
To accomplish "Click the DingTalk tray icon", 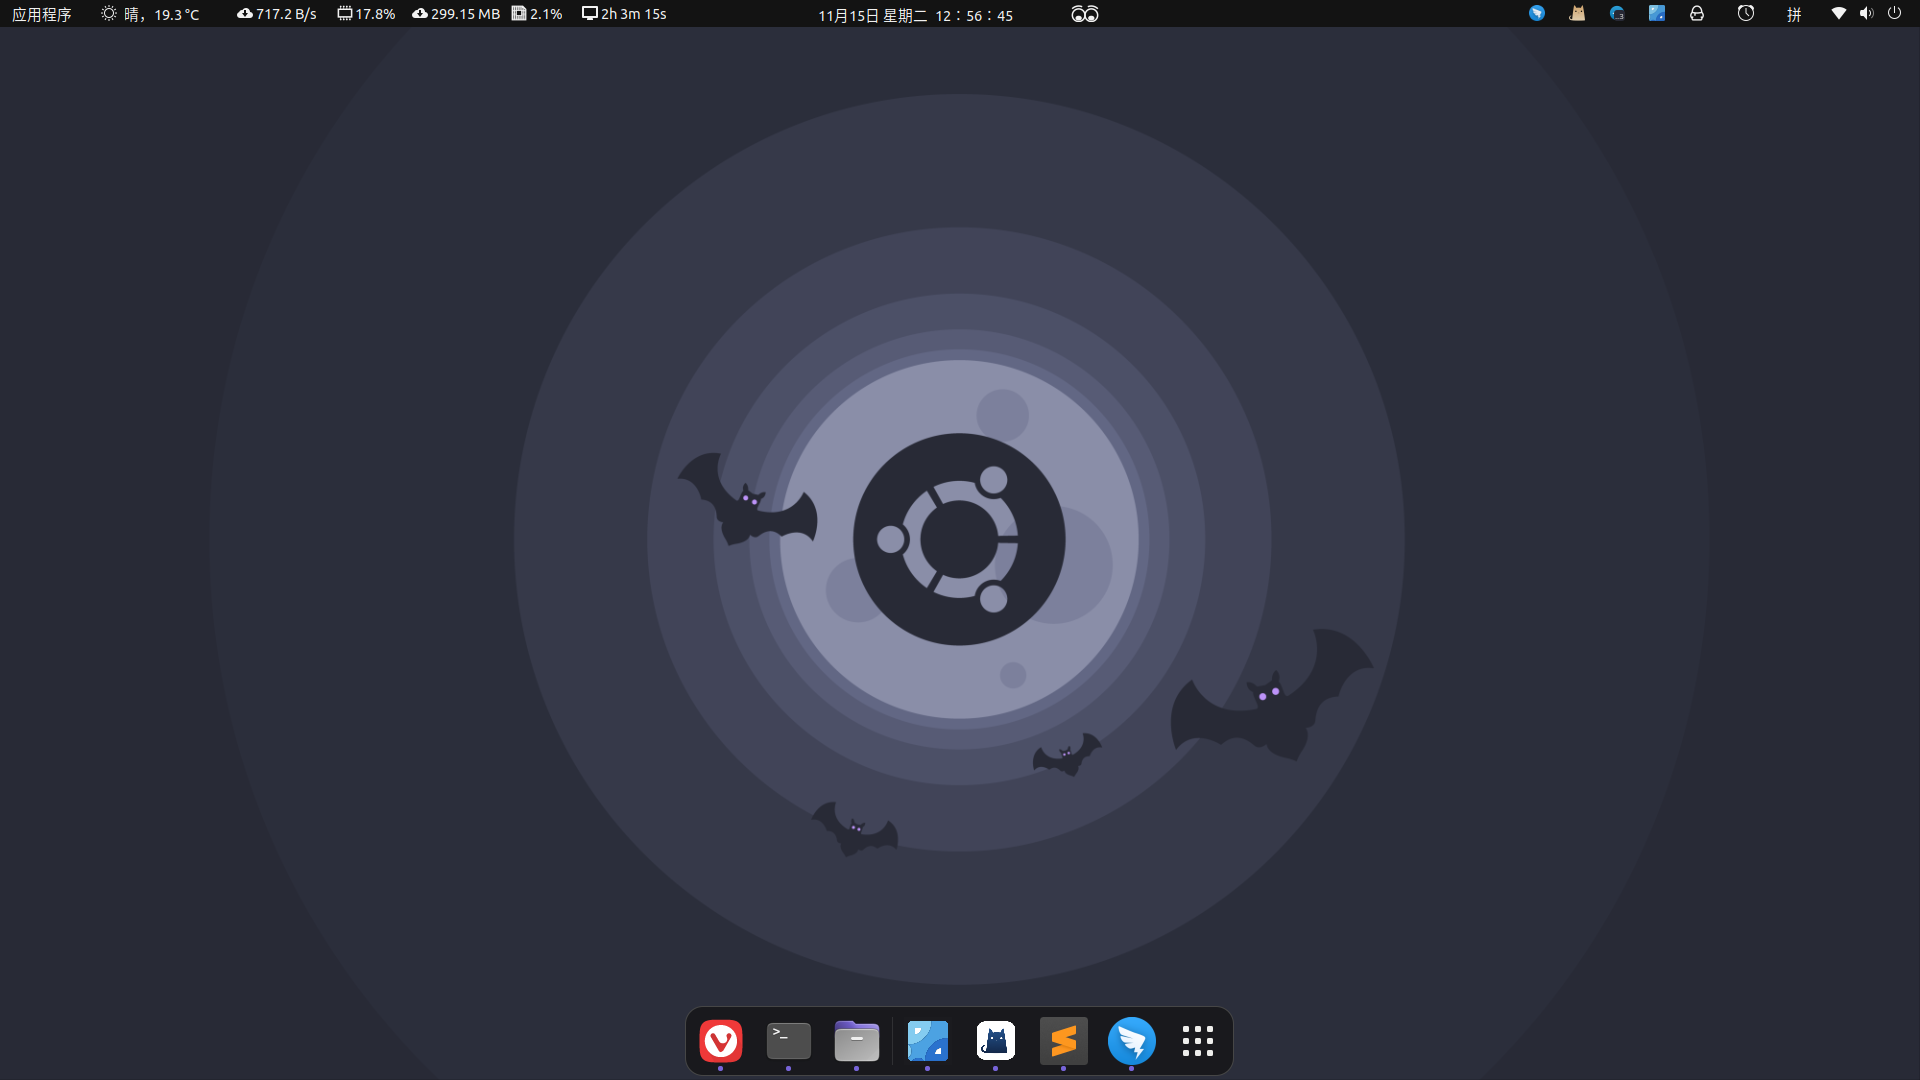I will click(1537, 14).
